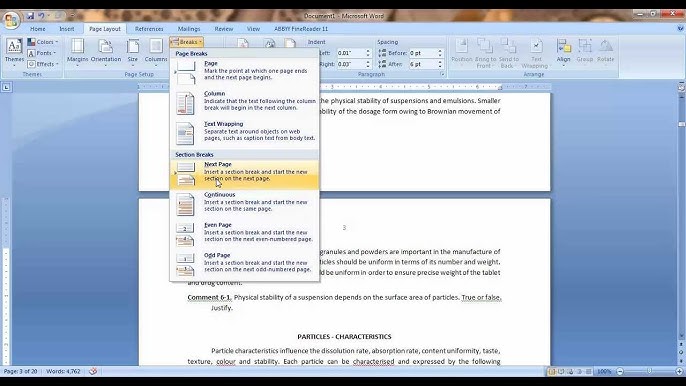Insert a Text Wrapping break
Viewport: 686px width, 386px height.
pyautogui.click(x=245, y=133)
